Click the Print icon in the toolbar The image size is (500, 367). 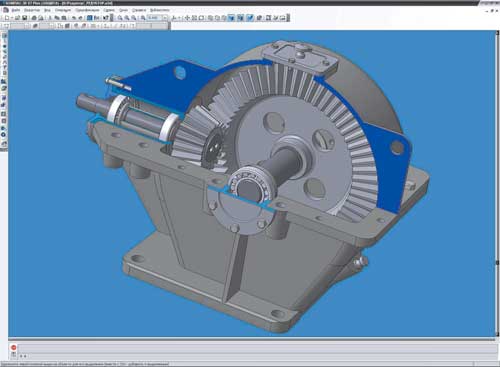pyautogui.click(x=34, y=18)
